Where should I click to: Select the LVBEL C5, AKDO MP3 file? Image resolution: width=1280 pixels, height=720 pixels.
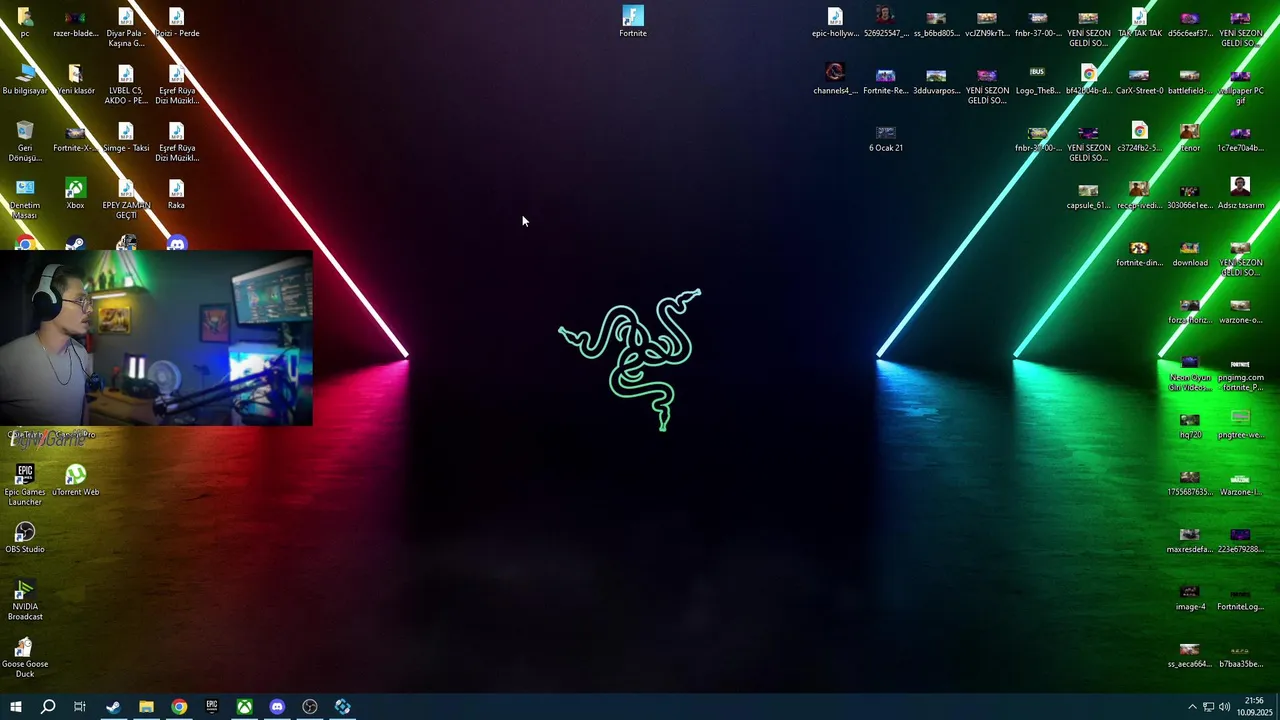126,85
